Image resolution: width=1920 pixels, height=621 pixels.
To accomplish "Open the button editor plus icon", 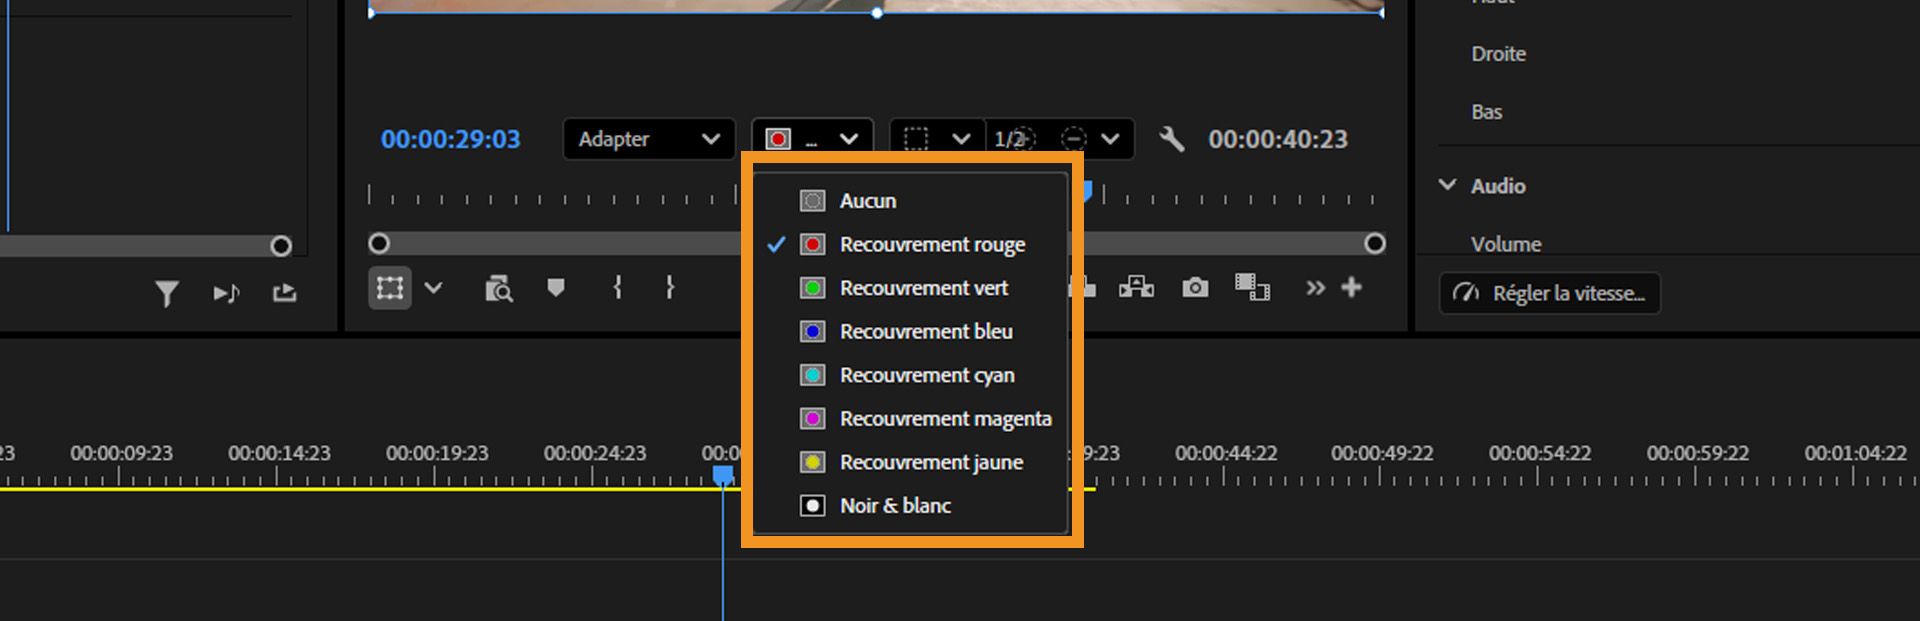I will pyautogui.click(x=1352, y=287).
